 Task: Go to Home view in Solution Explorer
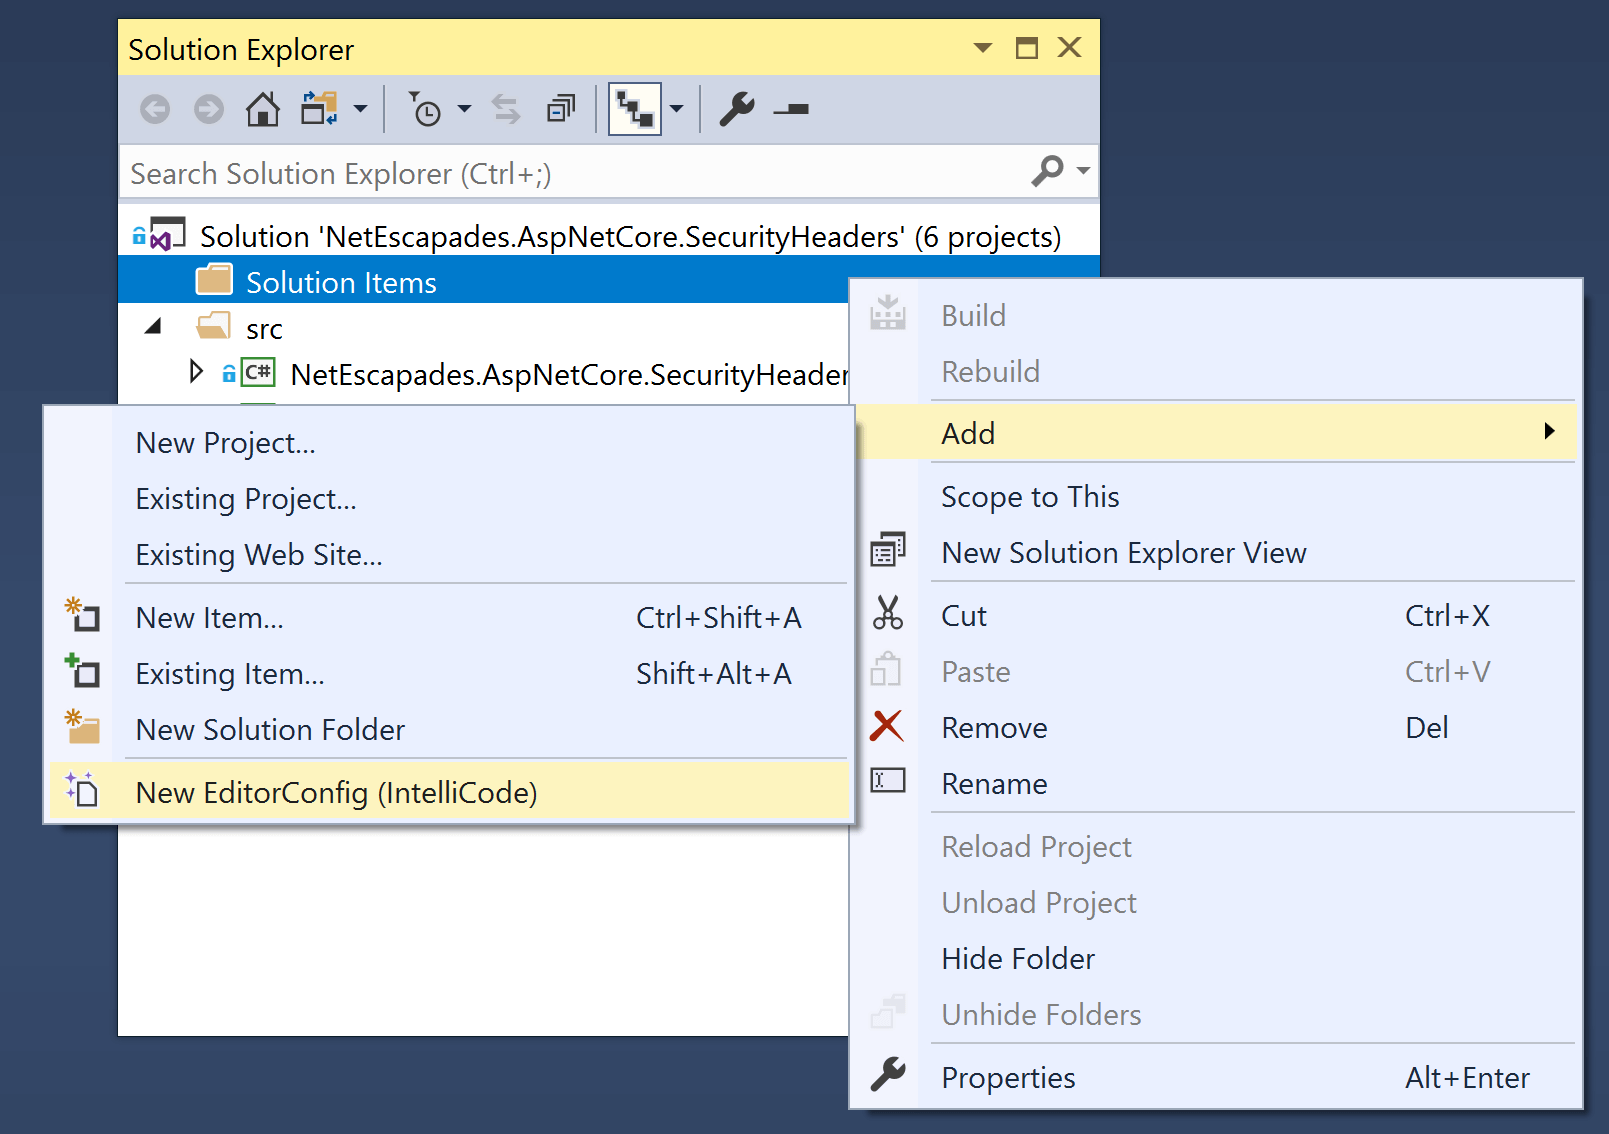click(x=263, y=109)
